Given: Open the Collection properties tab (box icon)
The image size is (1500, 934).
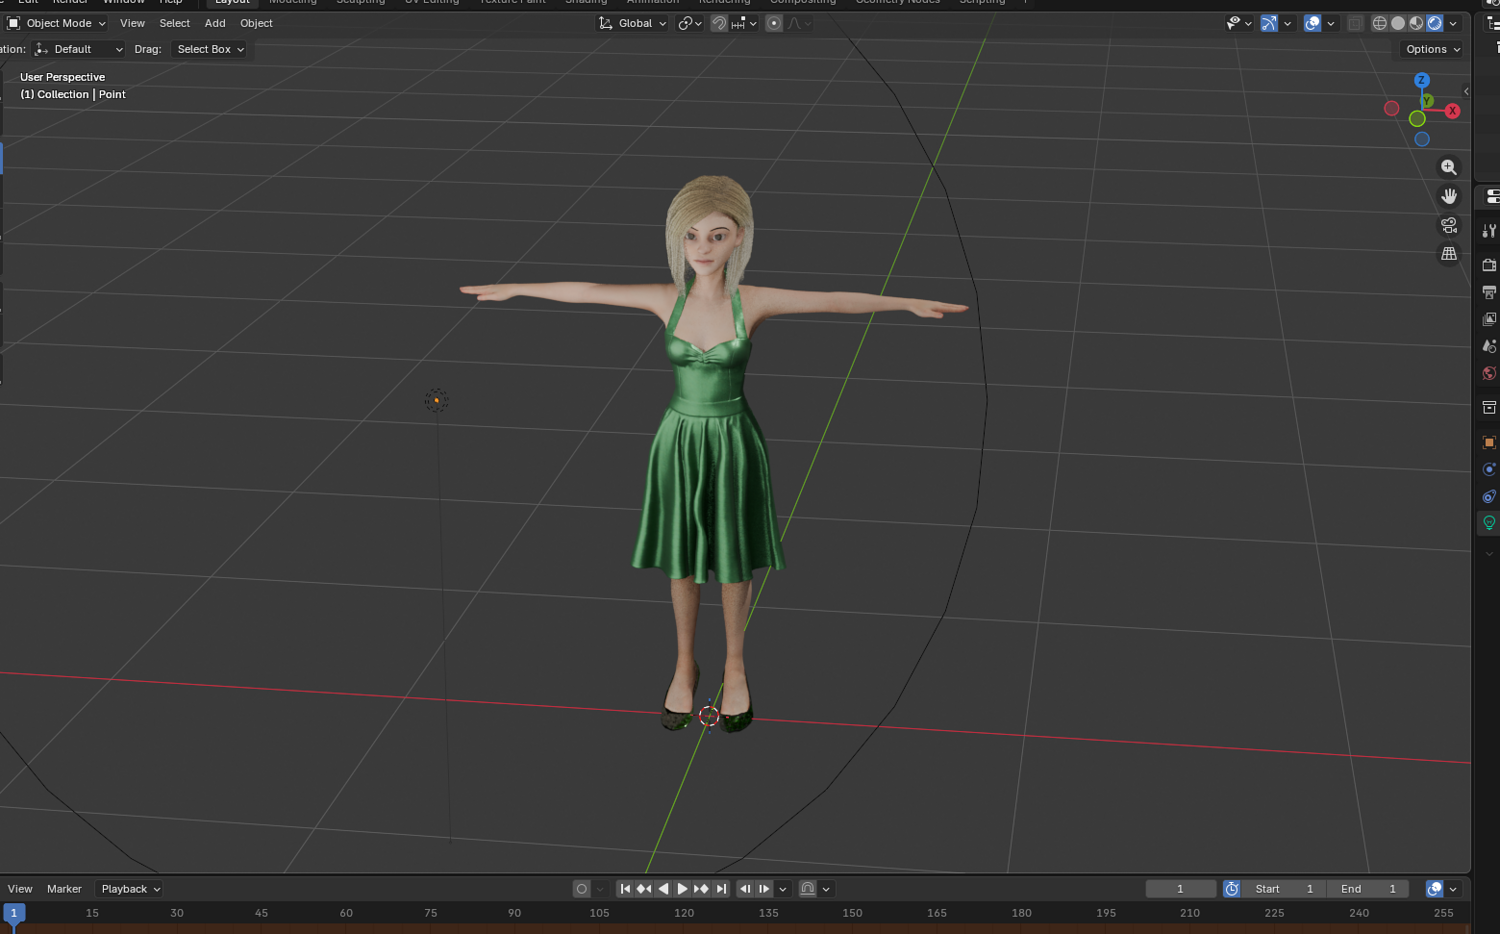Looking at the screenshot, I should pyautogui.click(x=1489, y=407).
